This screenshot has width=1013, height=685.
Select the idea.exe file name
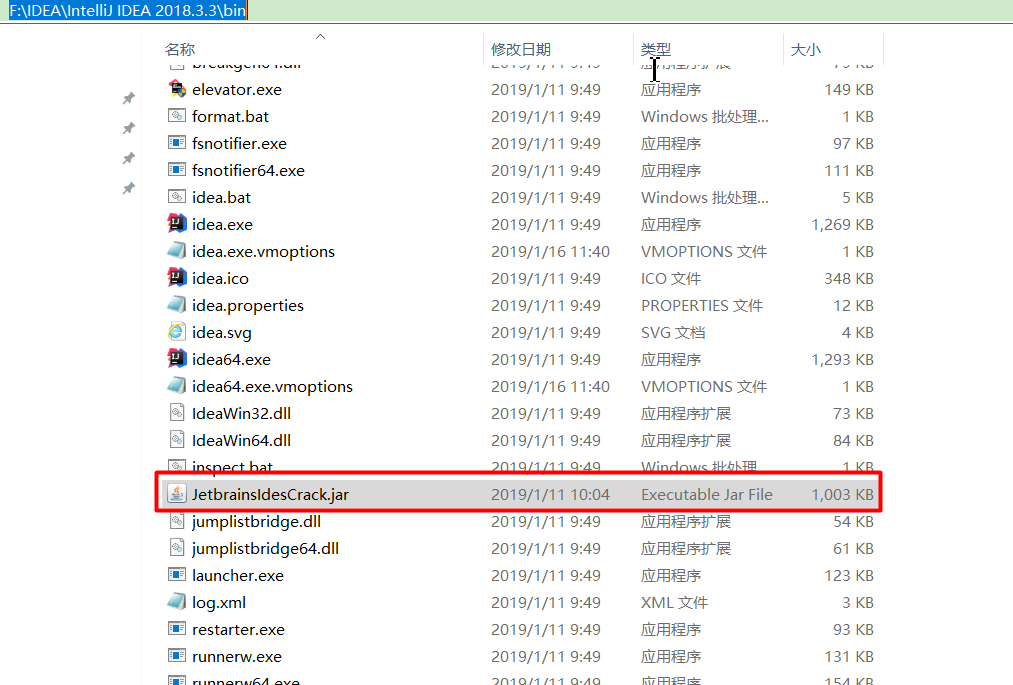point(222,224)
